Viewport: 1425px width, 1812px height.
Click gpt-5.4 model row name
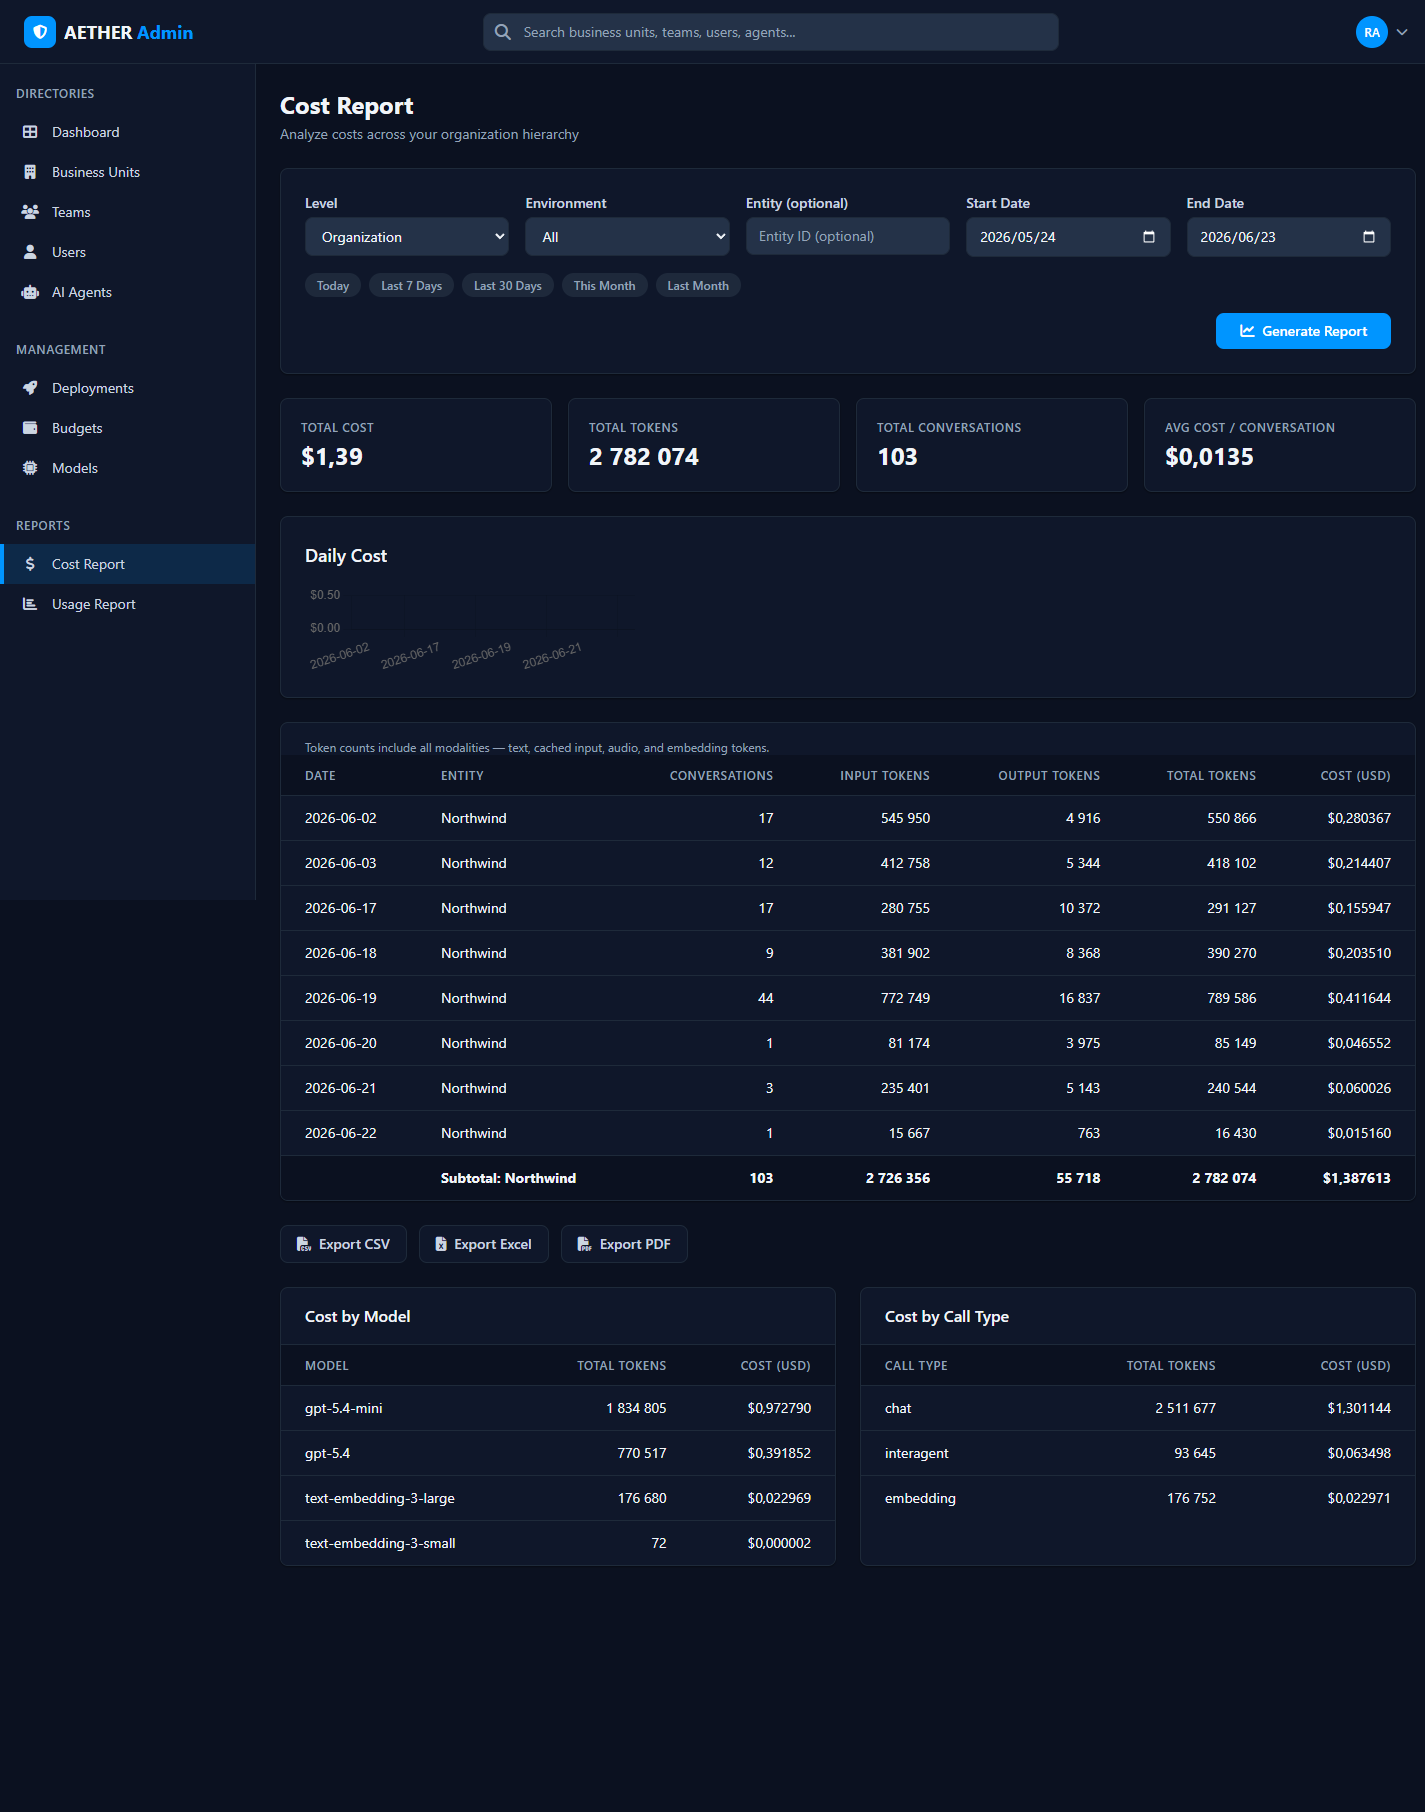click(x=327, y=1453)
